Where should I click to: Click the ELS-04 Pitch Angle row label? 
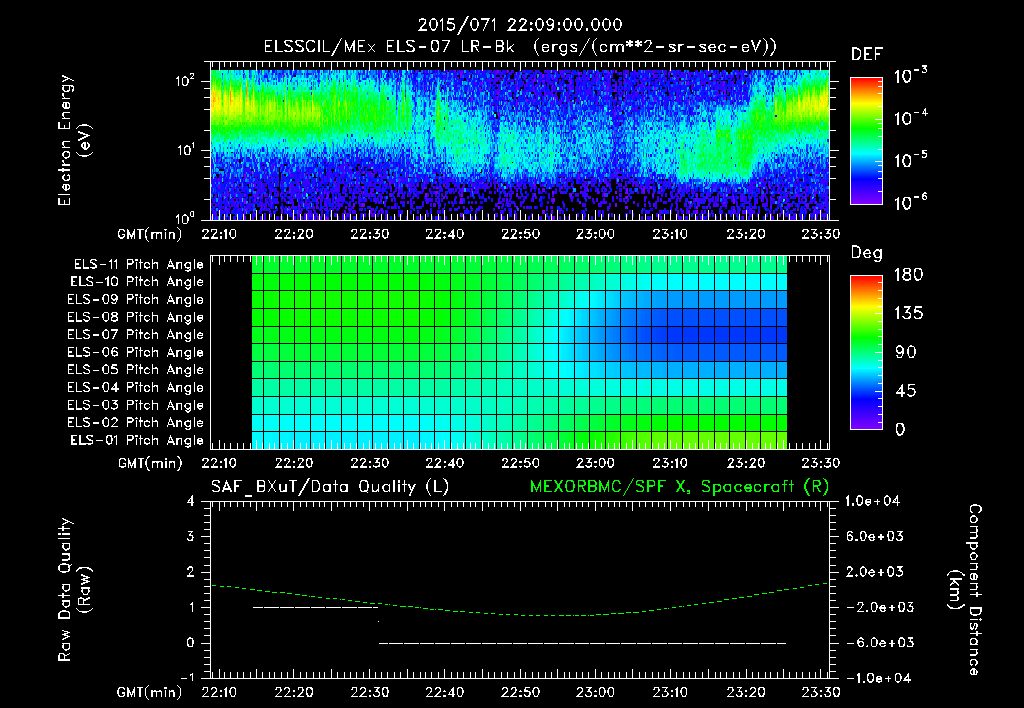click(x=136, y=387)
